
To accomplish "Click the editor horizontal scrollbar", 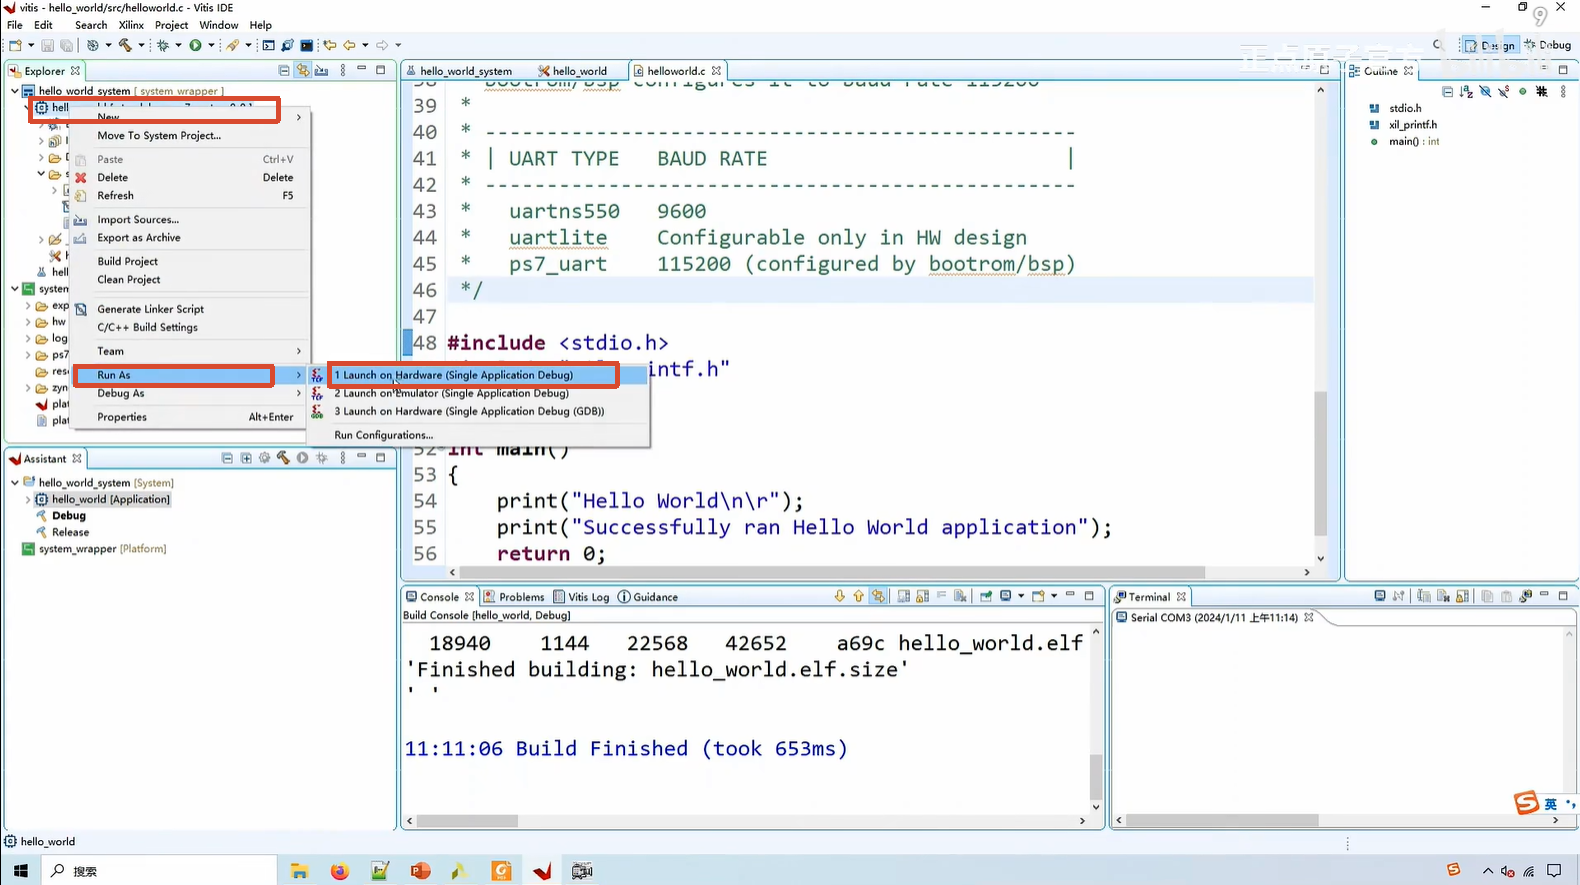I will click(832, 573).
